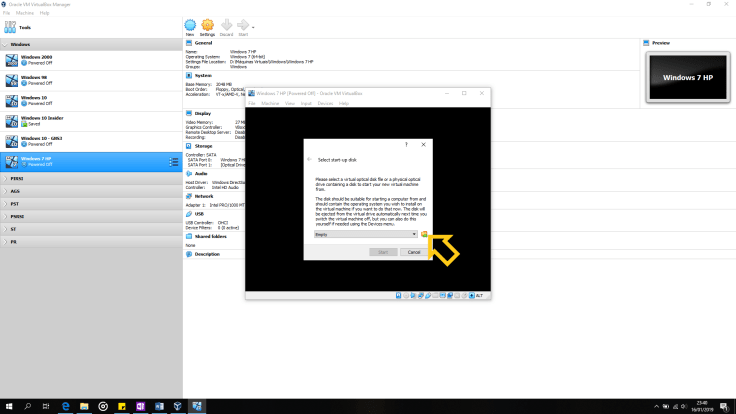Expand the AGS group
The height and width of the screenshot is (414, 736).
[4, 190]
